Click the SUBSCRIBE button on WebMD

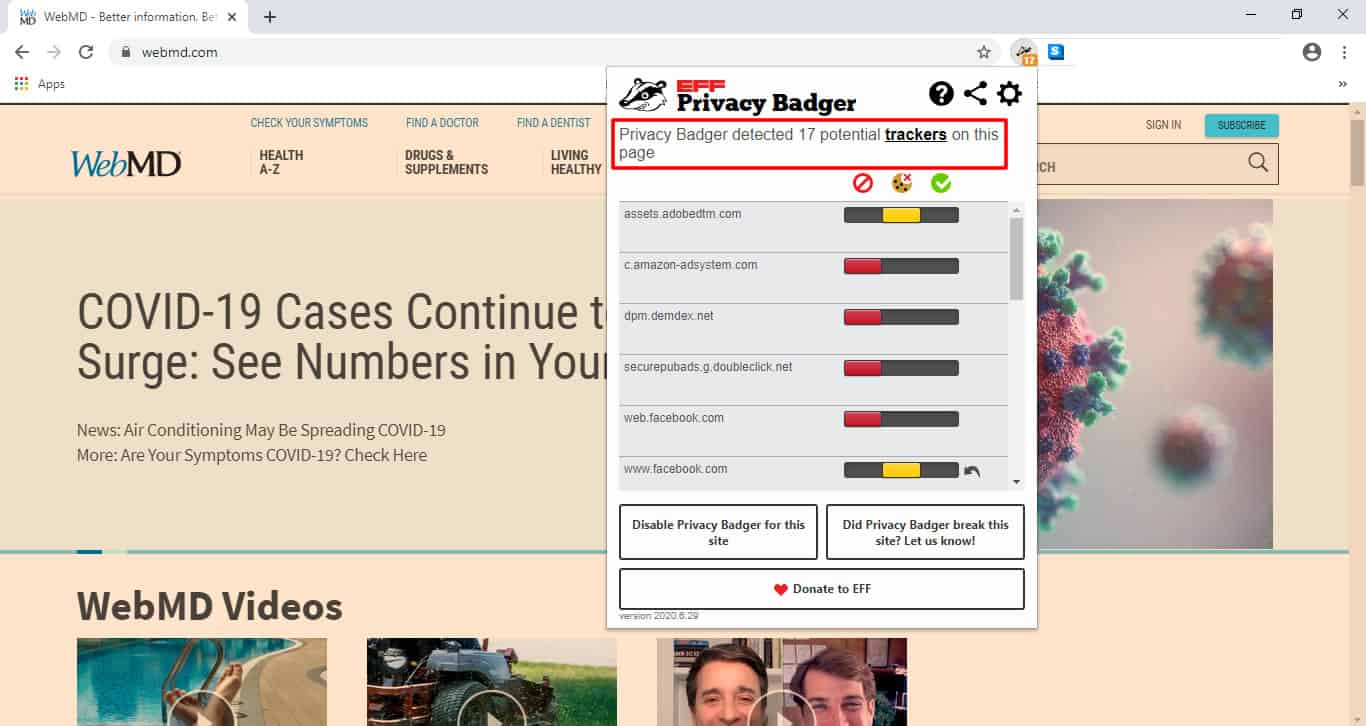pyautogui.click(x=1241, y=125)
